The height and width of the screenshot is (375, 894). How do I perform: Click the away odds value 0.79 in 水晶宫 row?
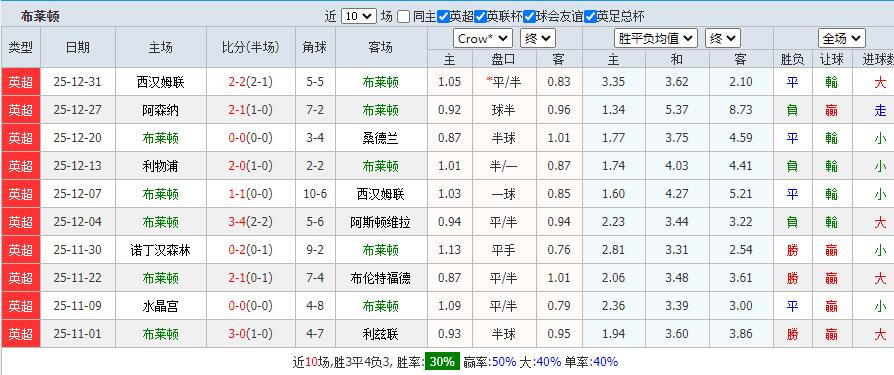coord(559,306)
